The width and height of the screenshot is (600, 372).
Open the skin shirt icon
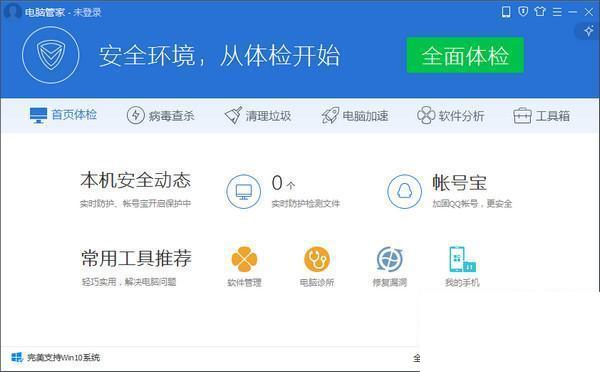540,11
